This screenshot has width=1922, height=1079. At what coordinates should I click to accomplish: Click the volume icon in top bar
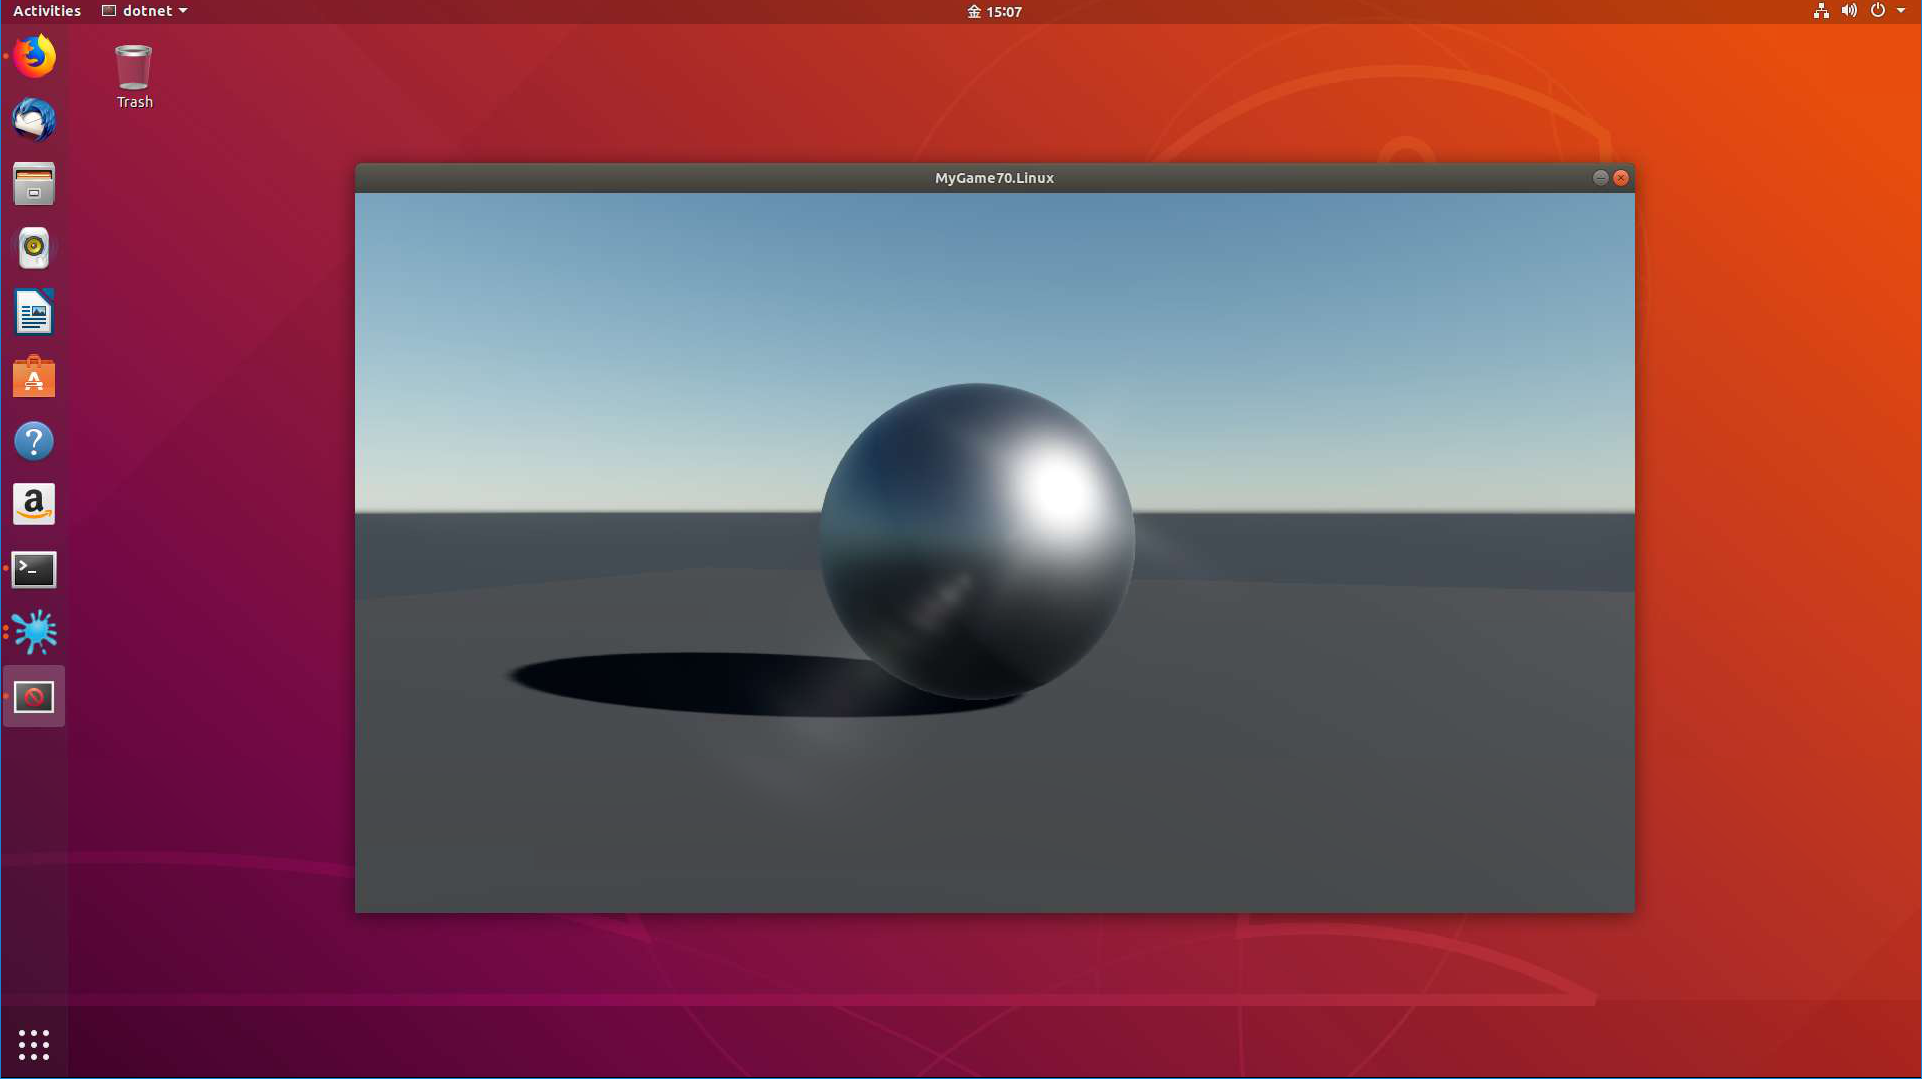1849,11
